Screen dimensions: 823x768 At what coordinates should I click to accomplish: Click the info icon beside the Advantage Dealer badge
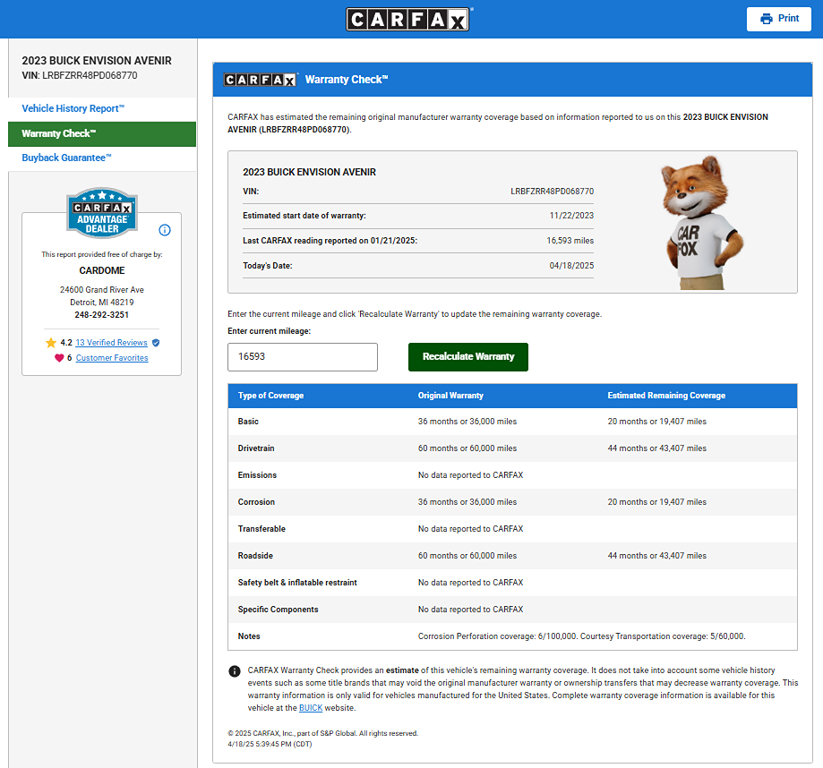(165, 230)
